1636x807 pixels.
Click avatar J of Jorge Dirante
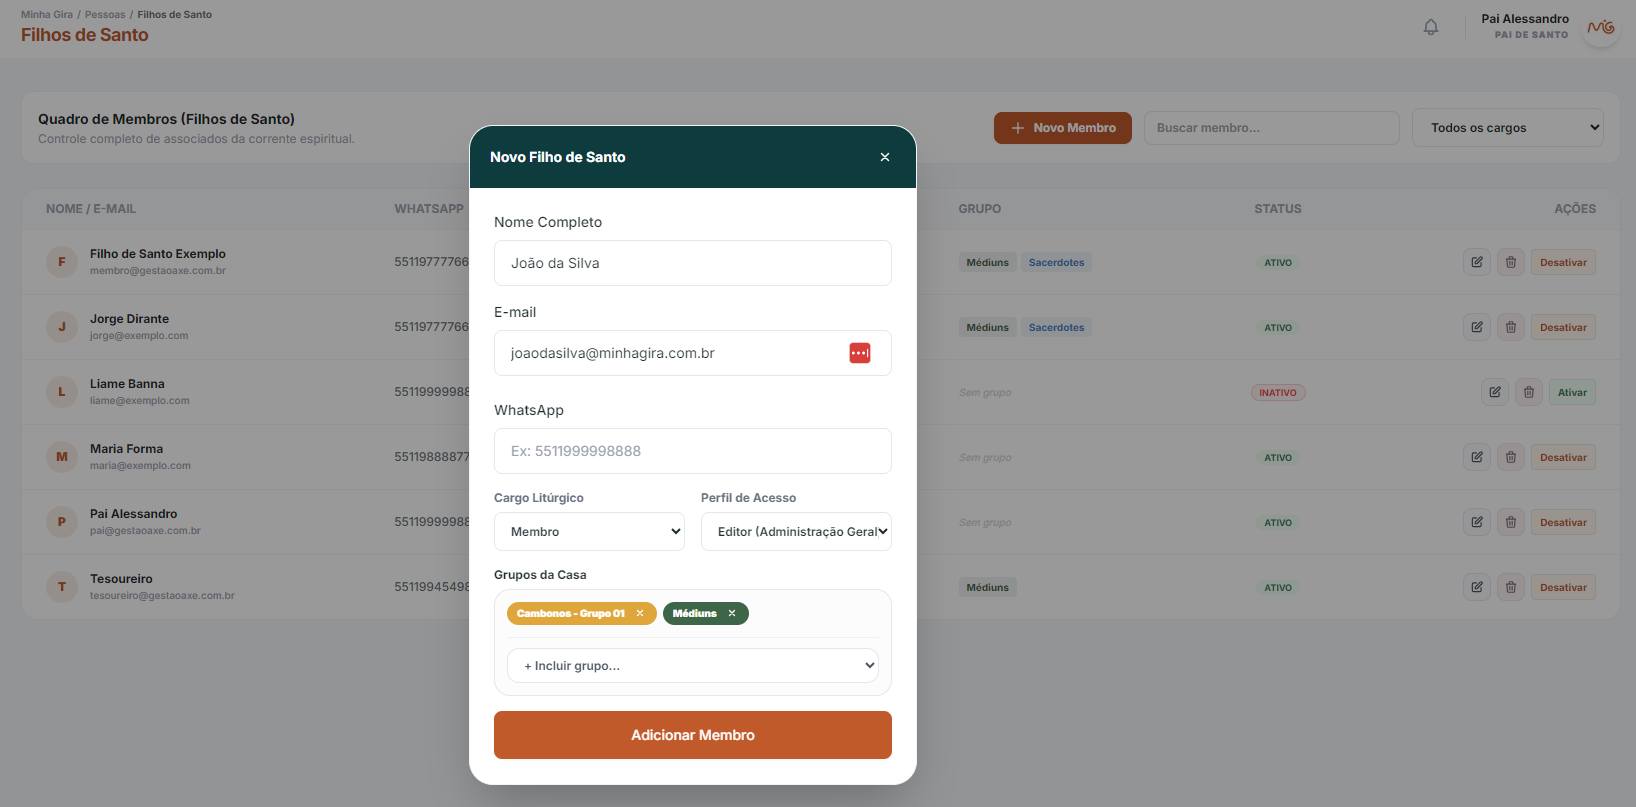point(62,327)
